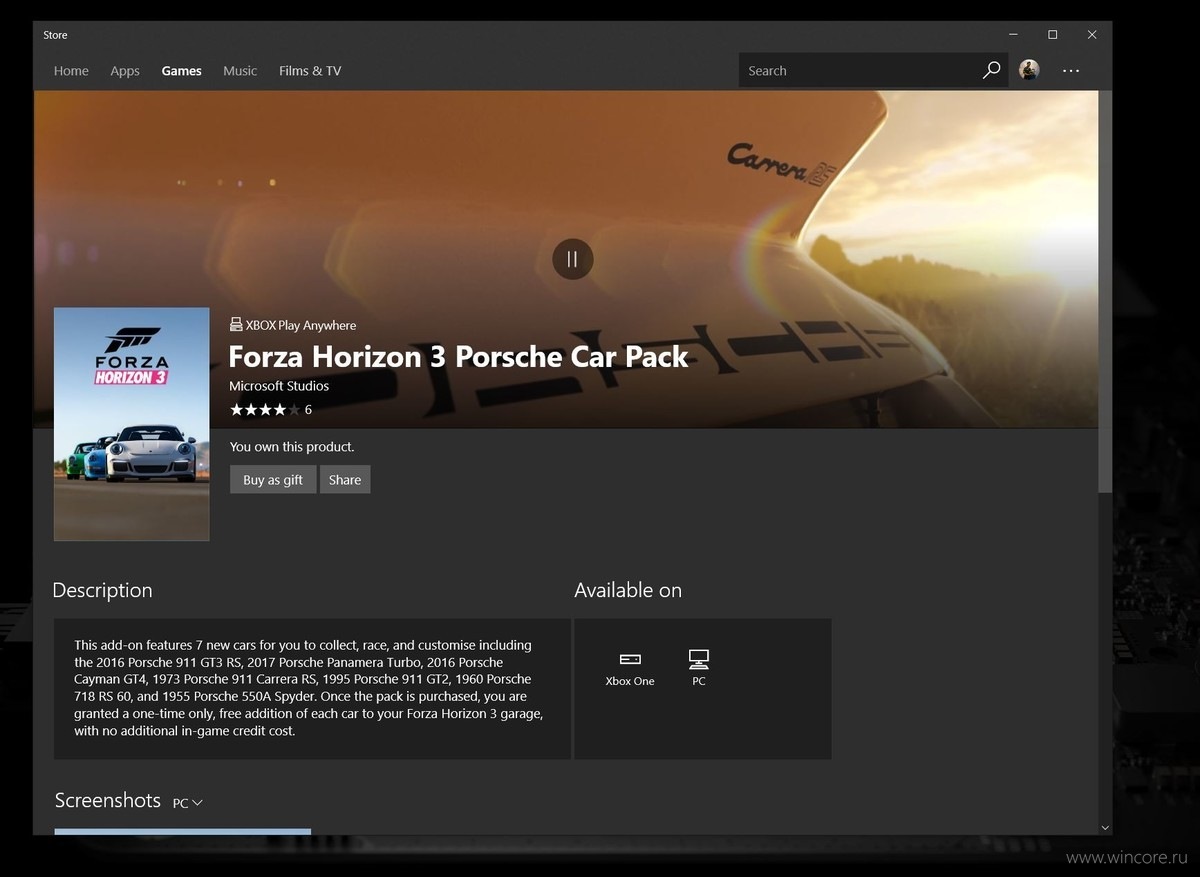Image resolution: width=1200 pixels, height=877 pixels.
Task: Open the three-dot more options menu
Action: click(x=1071, y=71)
